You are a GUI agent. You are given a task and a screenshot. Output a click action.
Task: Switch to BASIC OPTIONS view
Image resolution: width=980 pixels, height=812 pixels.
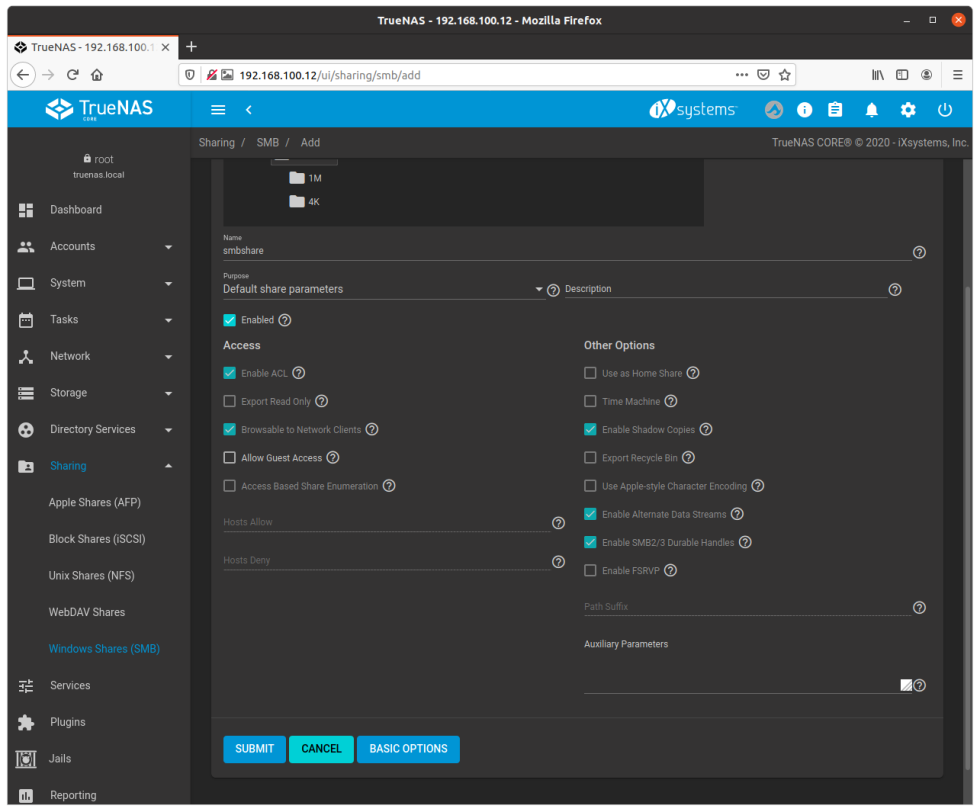click(408, 749)
